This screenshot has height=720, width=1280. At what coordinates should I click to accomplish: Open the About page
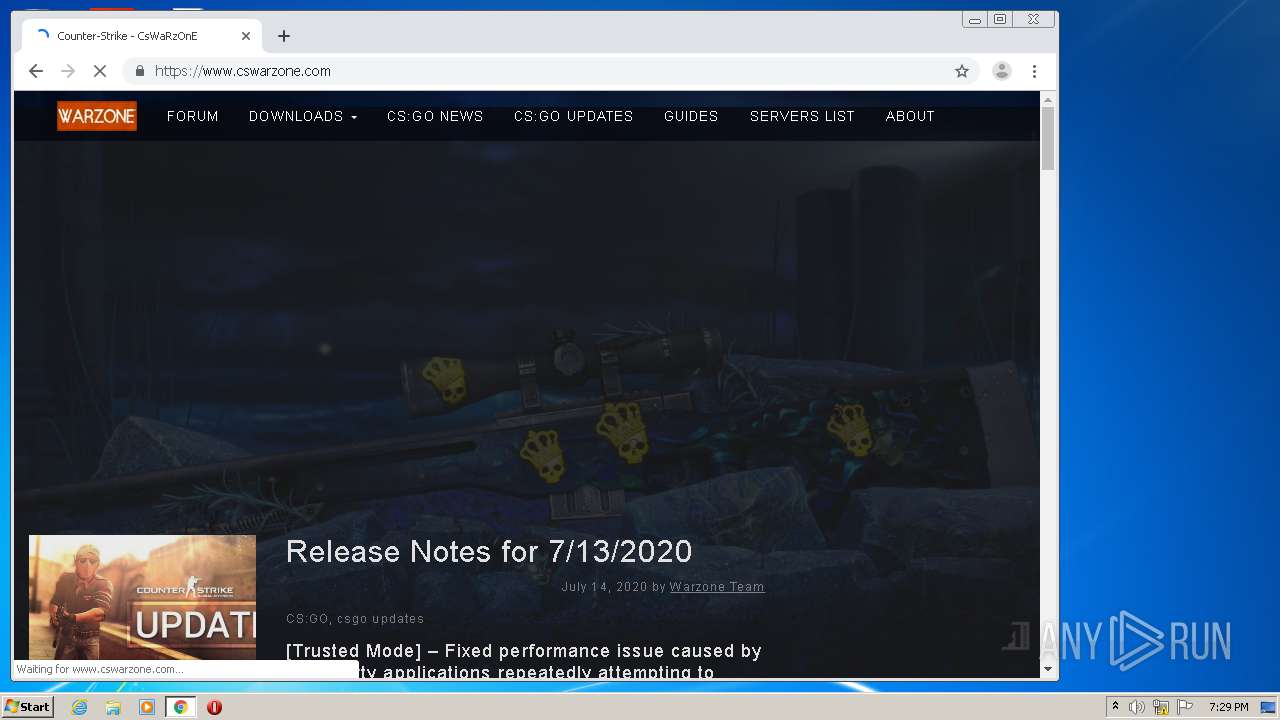tap(910, 116)
